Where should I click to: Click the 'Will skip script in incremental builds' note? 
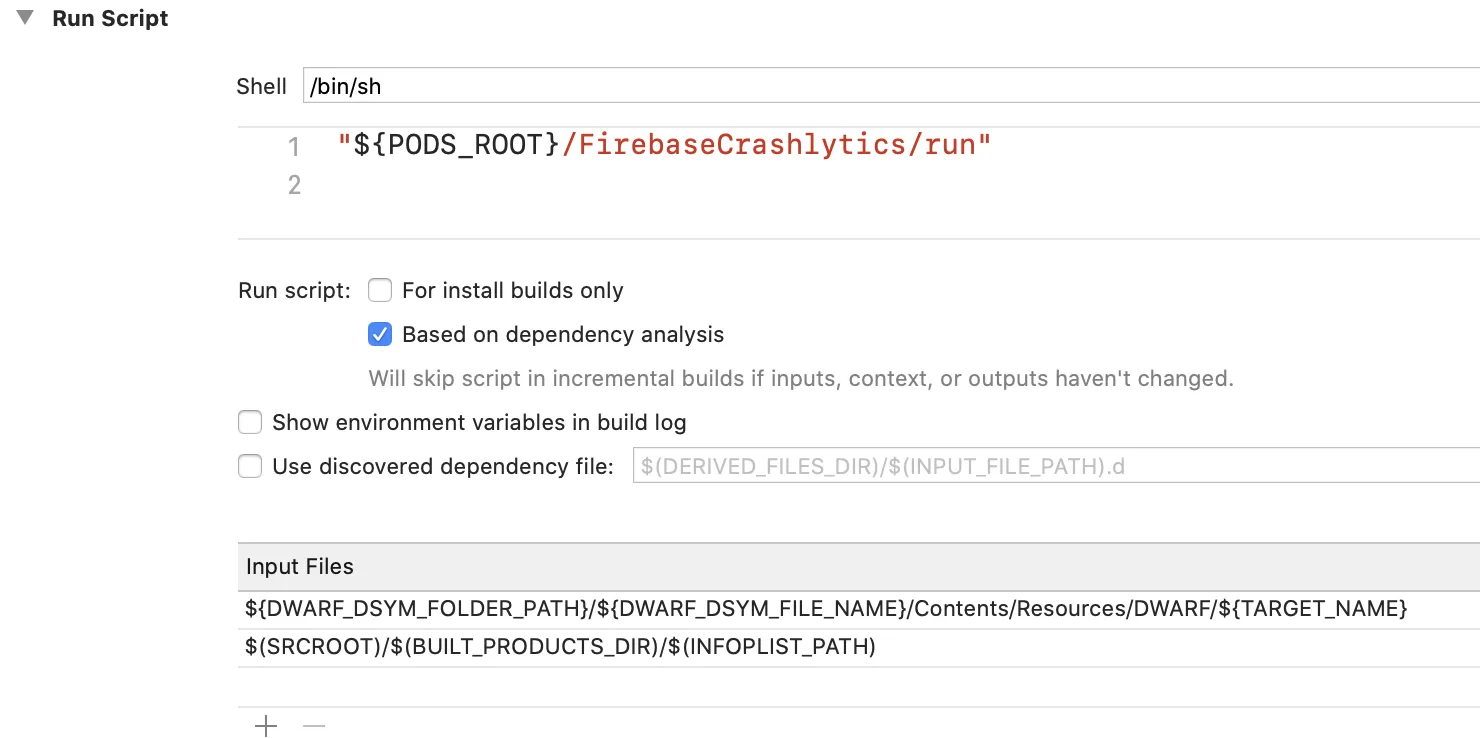[801, 379]
